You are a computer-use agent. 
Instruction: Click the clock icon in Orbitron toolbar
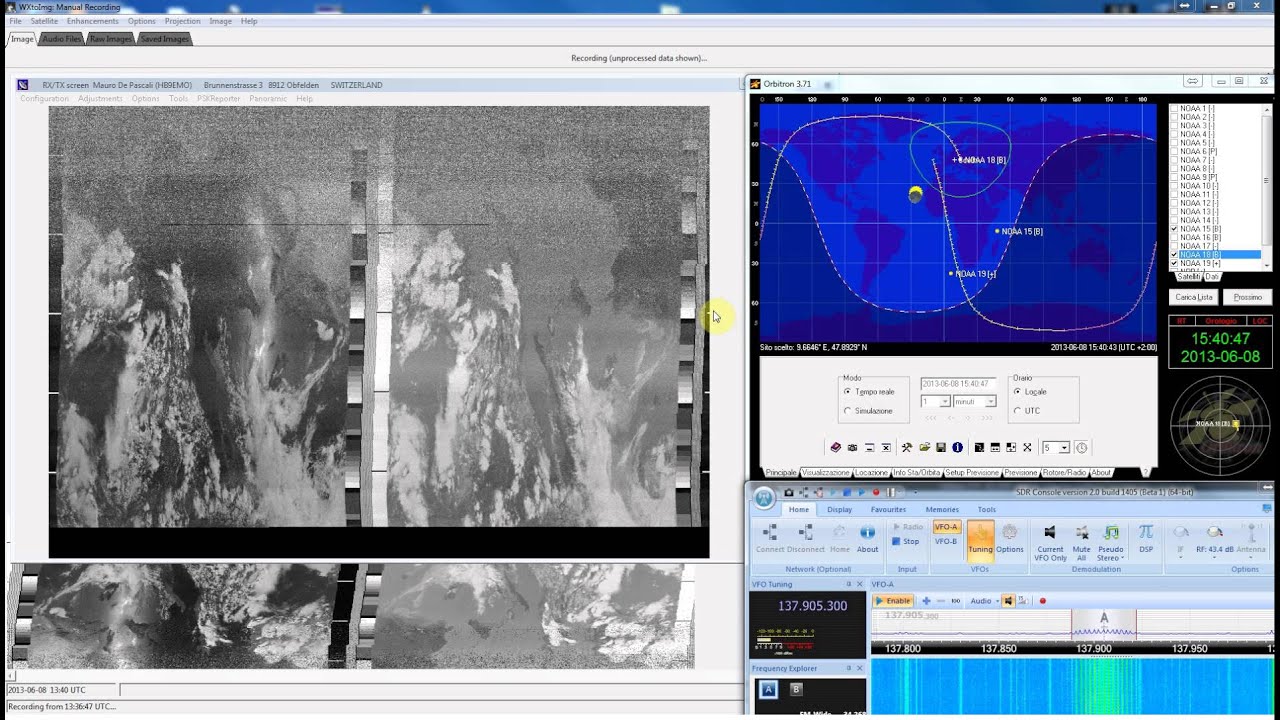pos(1082,447)
